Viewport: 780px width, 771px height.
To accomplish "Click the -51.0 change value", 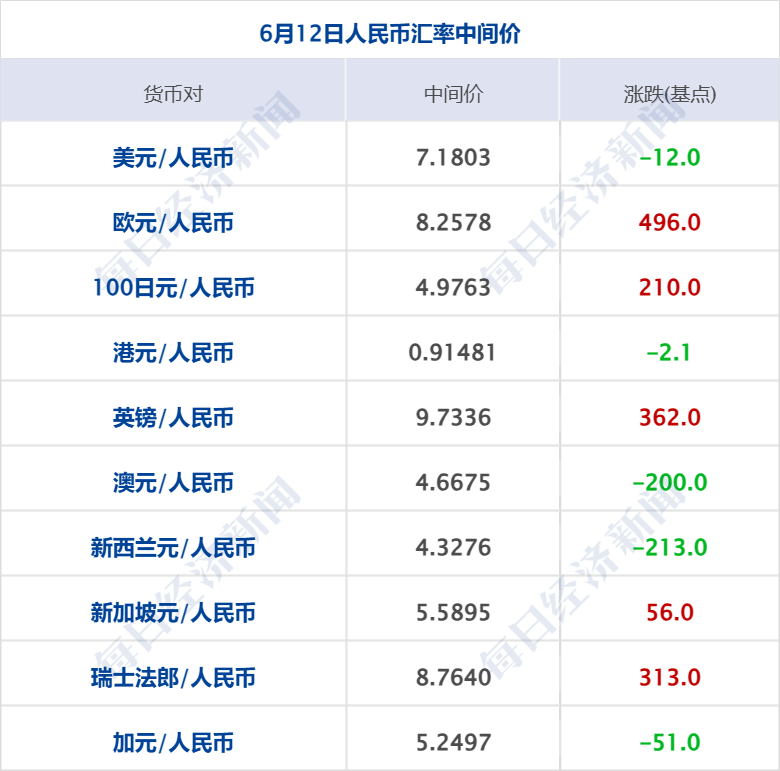I will 670,743.
